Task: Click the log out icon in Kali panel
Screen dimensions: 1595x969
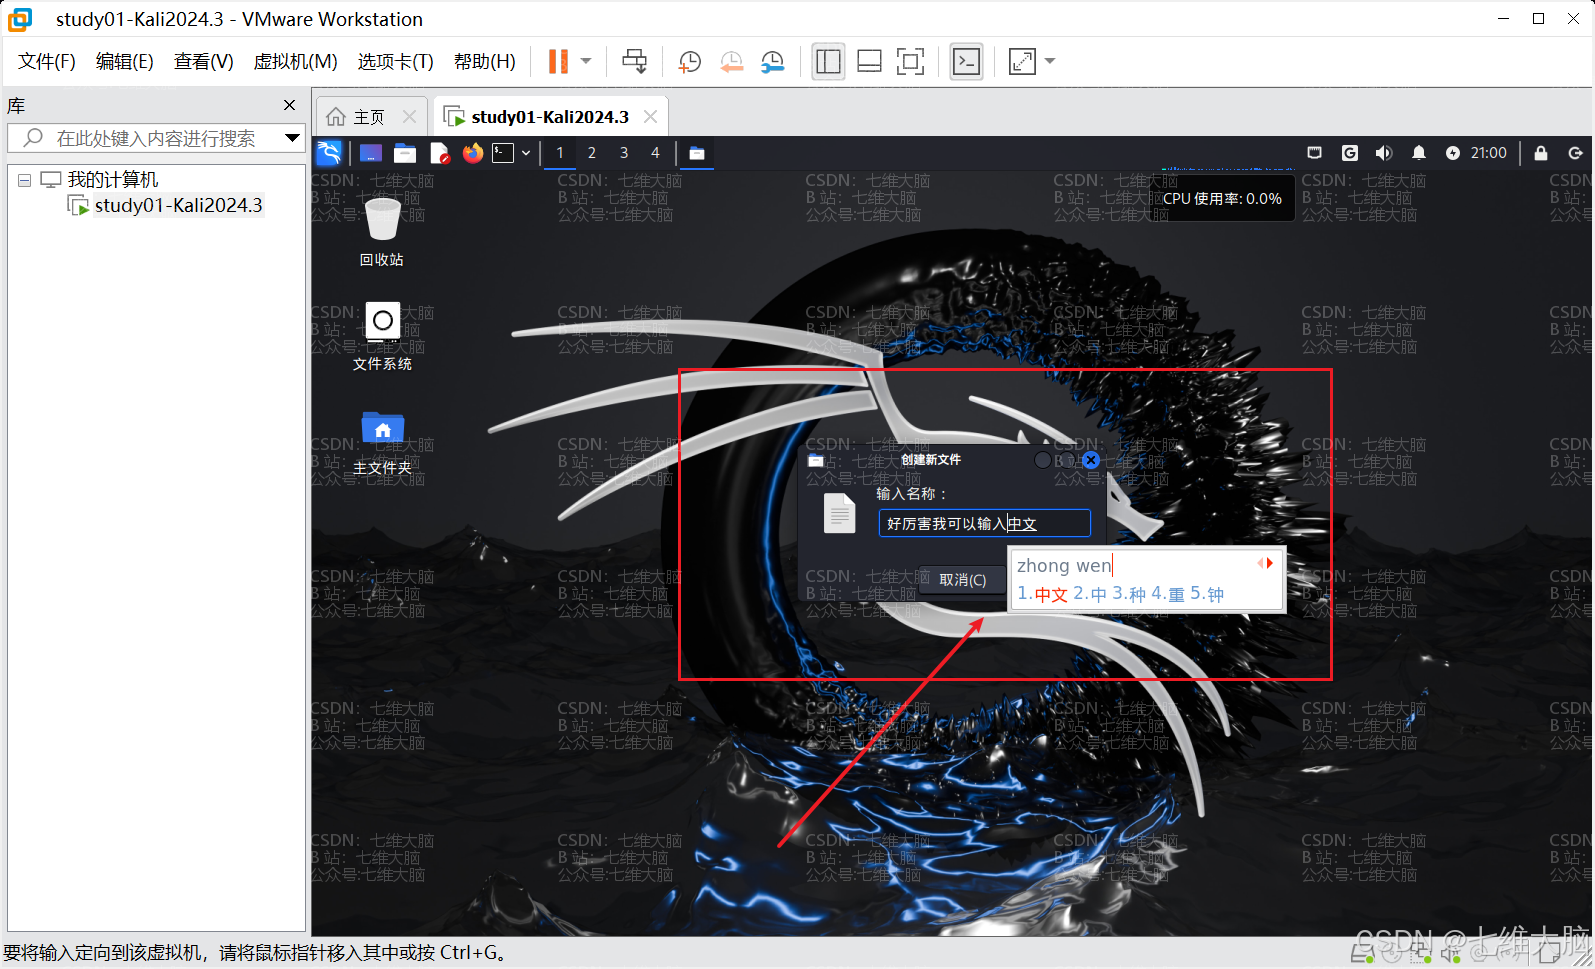Action: [1576, 153]
